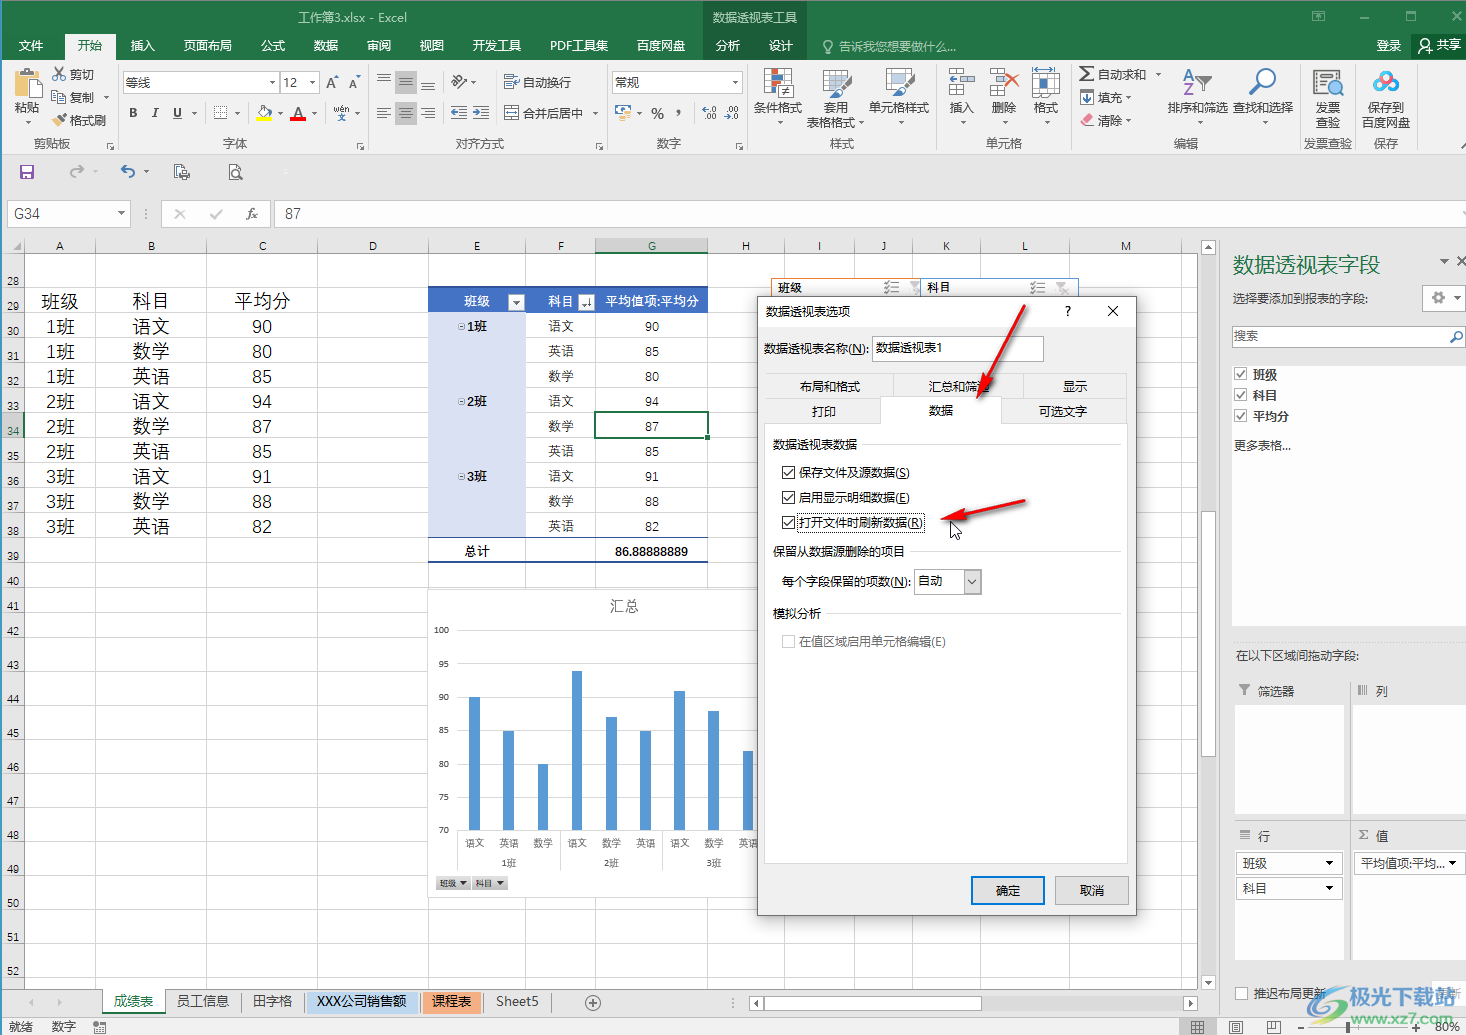Switch to 员工信息 sheet tab
Screen dimensions: 1466x1035
[203, 1001]
